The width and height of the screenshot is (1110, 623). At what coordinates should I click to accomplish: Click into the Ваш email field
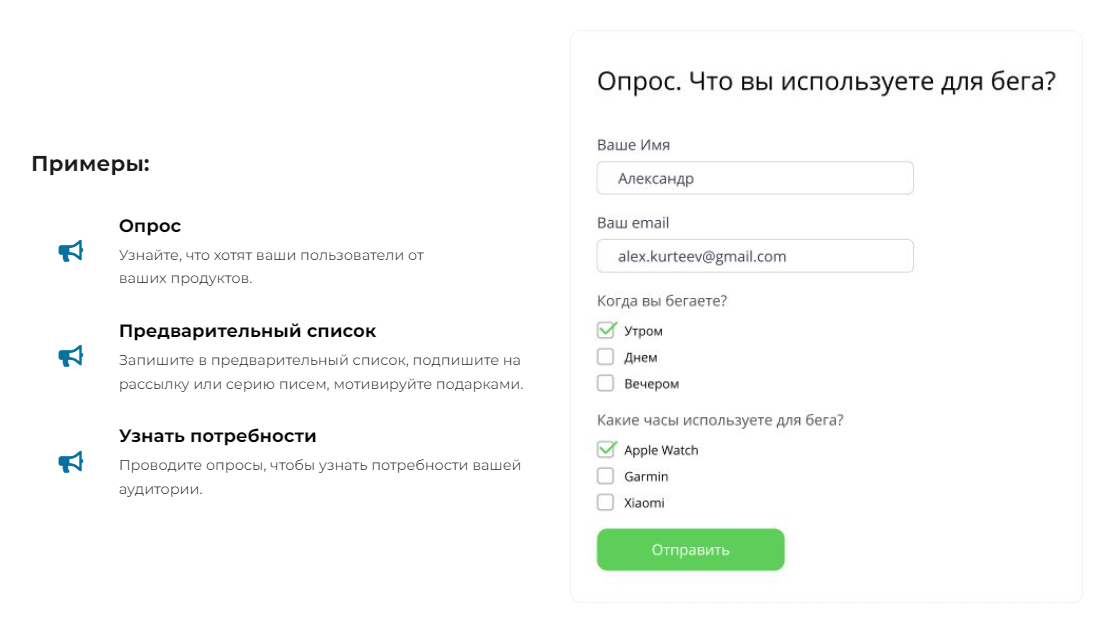[755, 256]
